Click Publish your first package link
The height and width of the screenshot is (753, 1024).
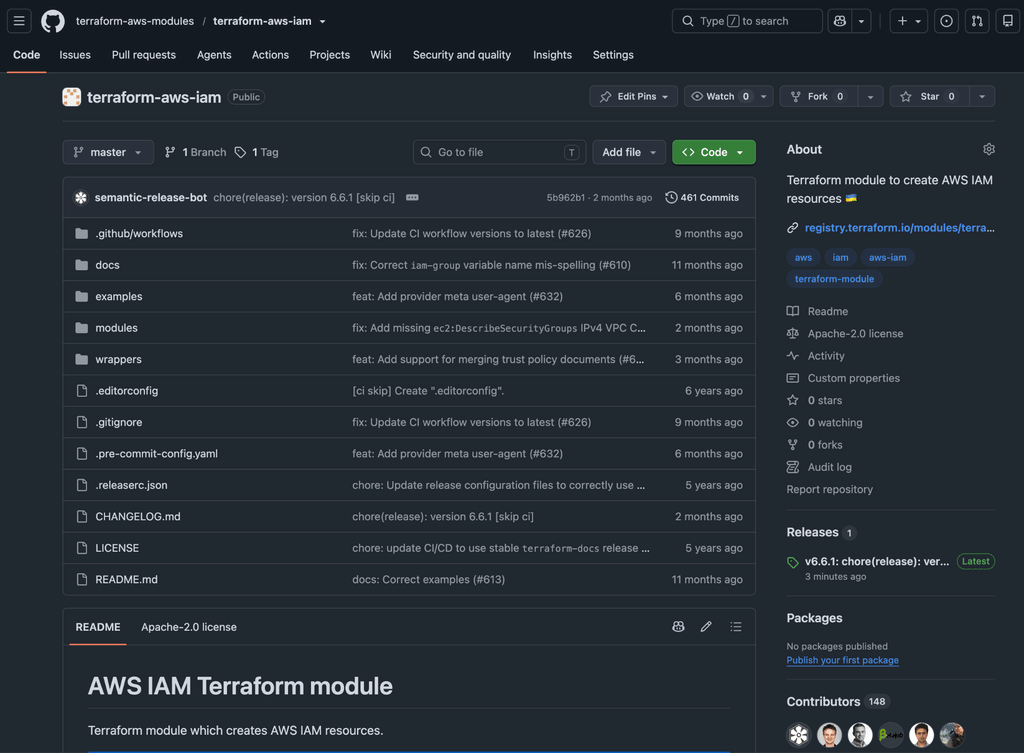click(x=842, y=660)
